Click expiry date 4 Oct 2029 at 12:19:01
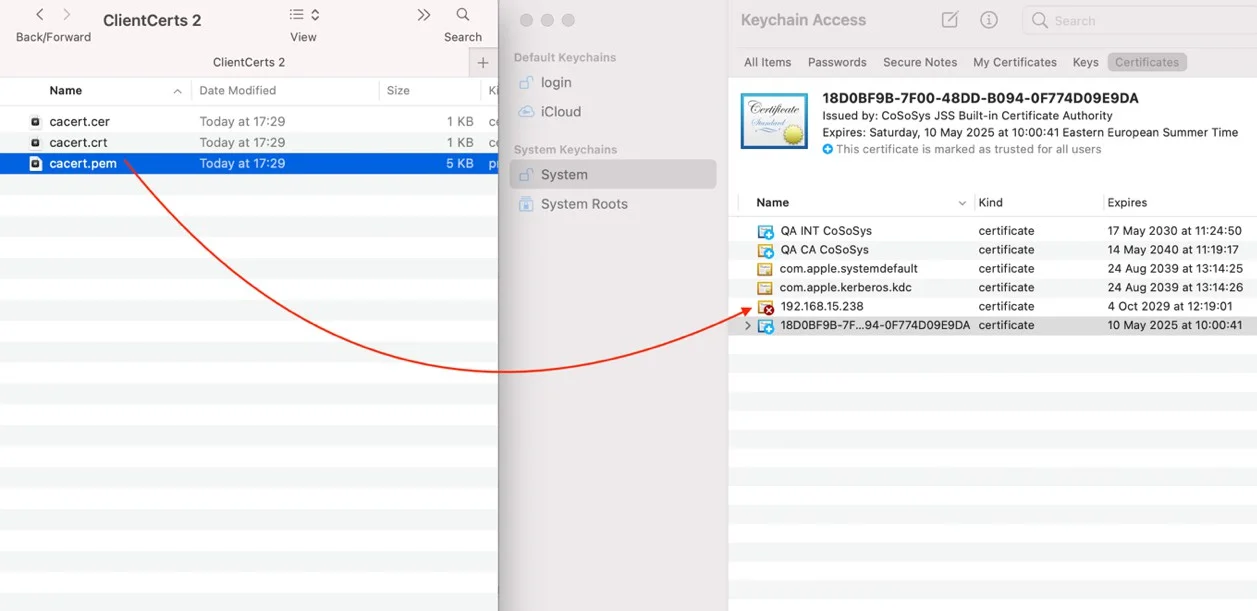This screenshot has width=1257, height=611. 1170,307
